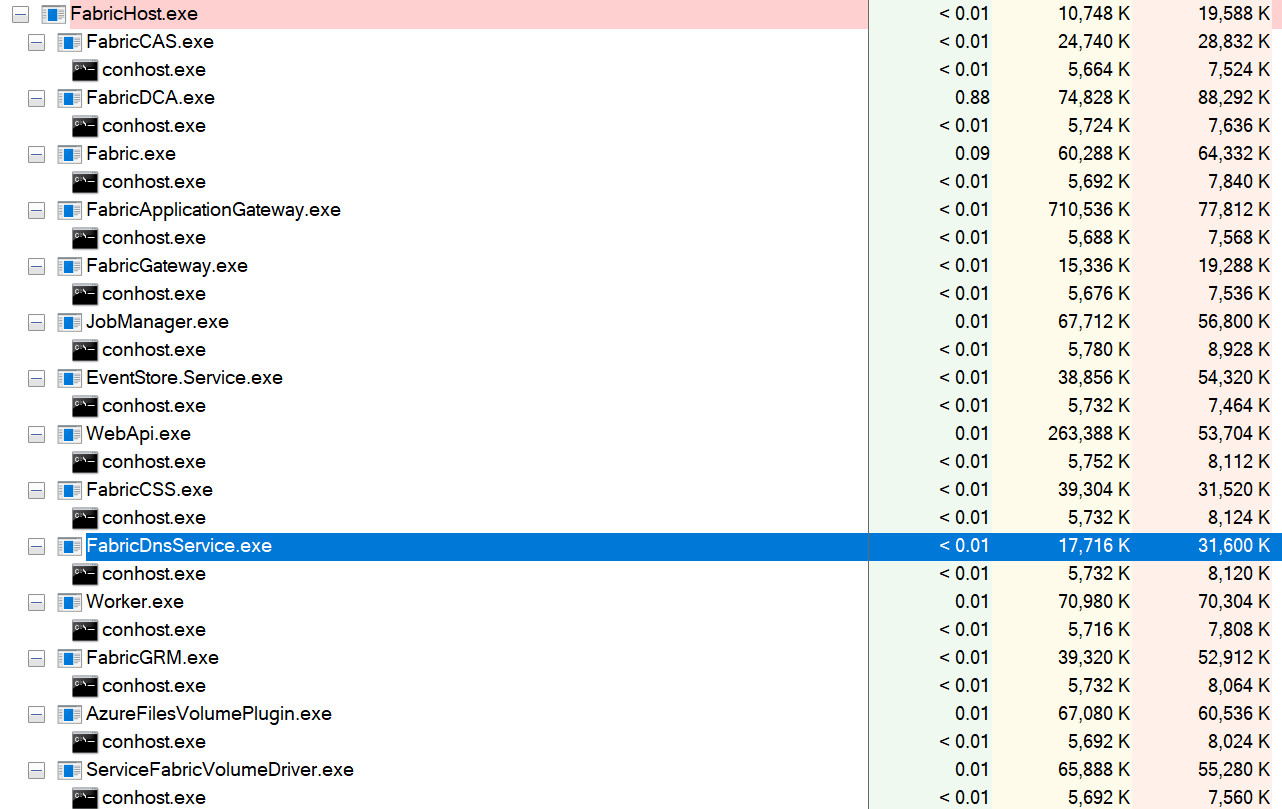
Task: Click the 0.88 CPU value for FabricDCA.exe
Action: (x=973, y=98)
